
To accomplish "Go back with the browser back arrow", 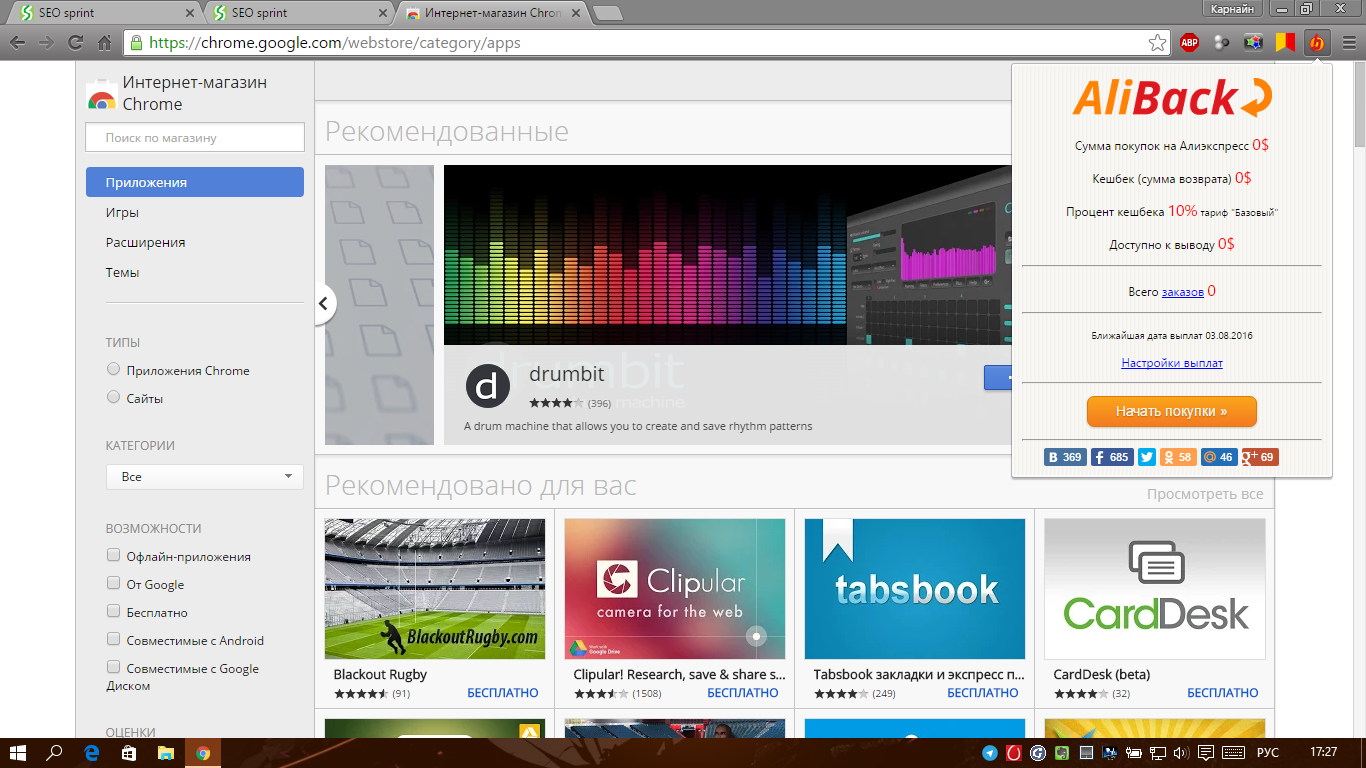I will pos(17,43).
